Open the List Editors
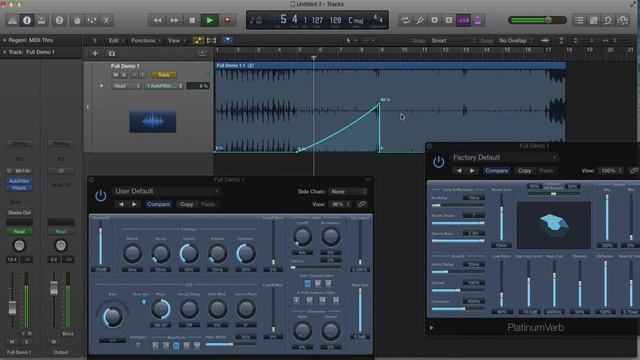 [579, 20]
